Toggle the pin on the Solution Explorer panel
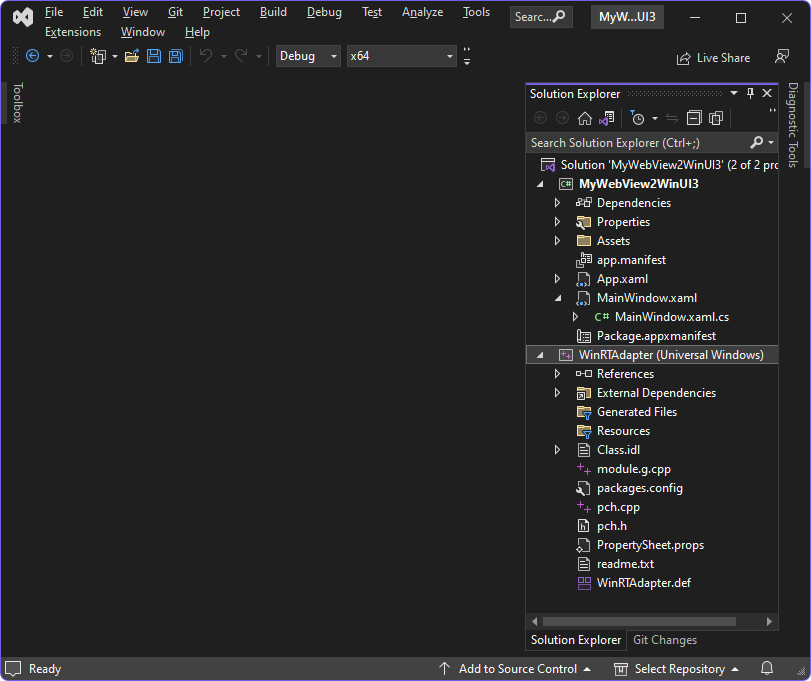Viewport: 811px width, 681px height. coord(749,93)
